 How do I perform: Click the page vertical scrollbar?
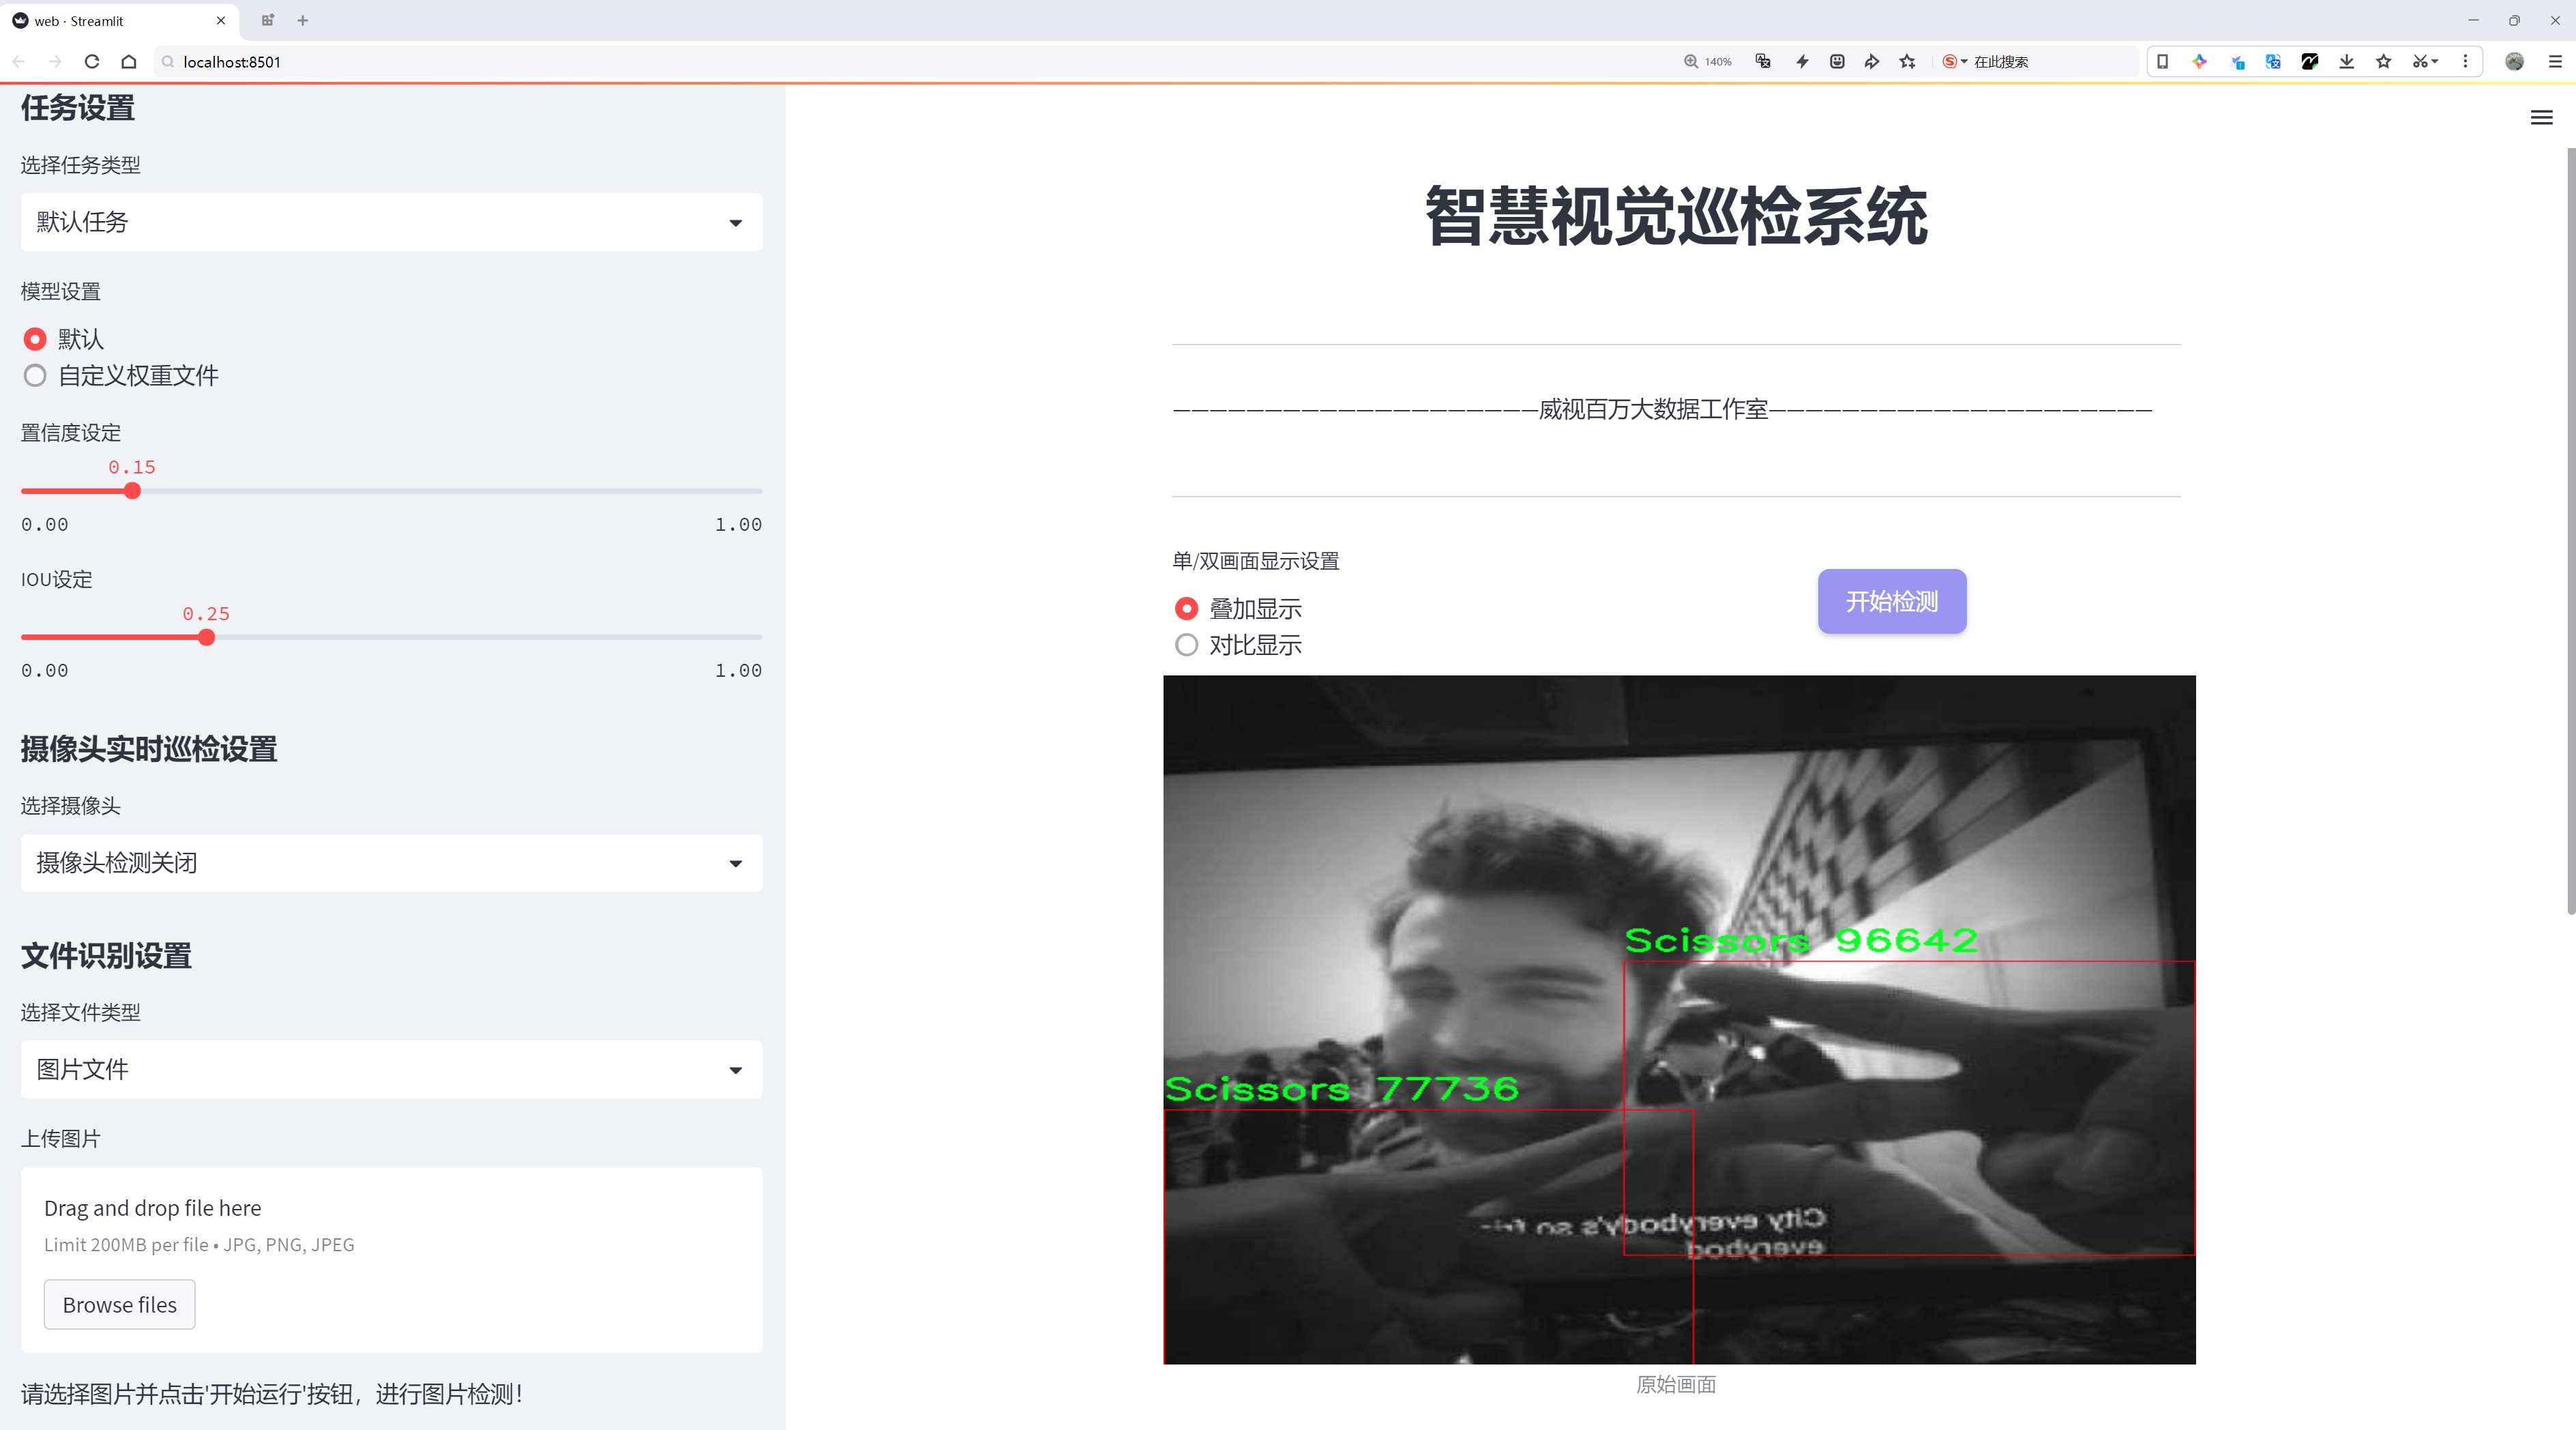(2570, 530)
